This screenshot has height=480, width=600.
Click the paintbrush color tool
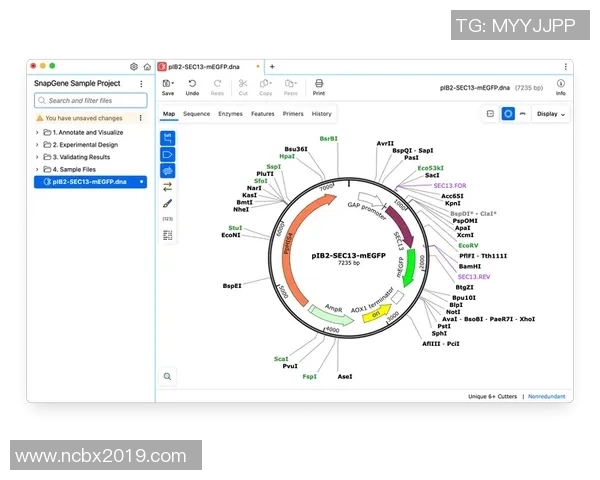coord(168,203)
